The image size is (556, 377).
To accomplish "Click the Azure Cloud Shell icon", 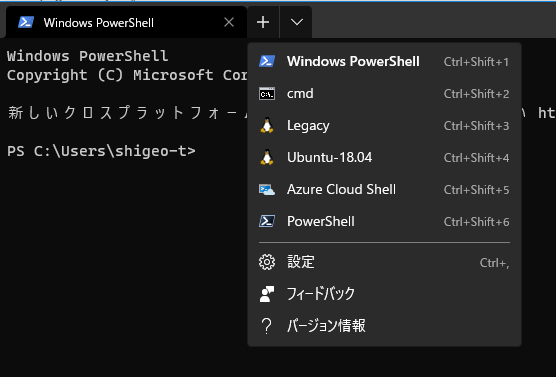I will point(267,189).
